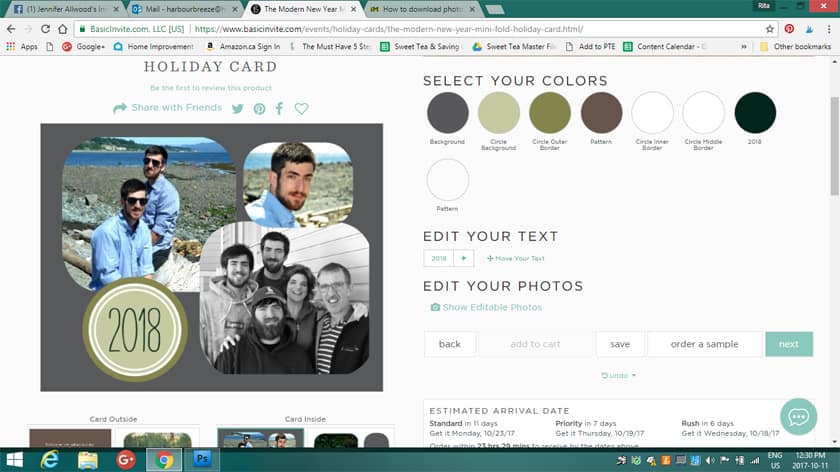Image resolution: width=840 pixels, height=472 pixels.
Task: Open Content Calendar bookmark
Action: point(665,47)
